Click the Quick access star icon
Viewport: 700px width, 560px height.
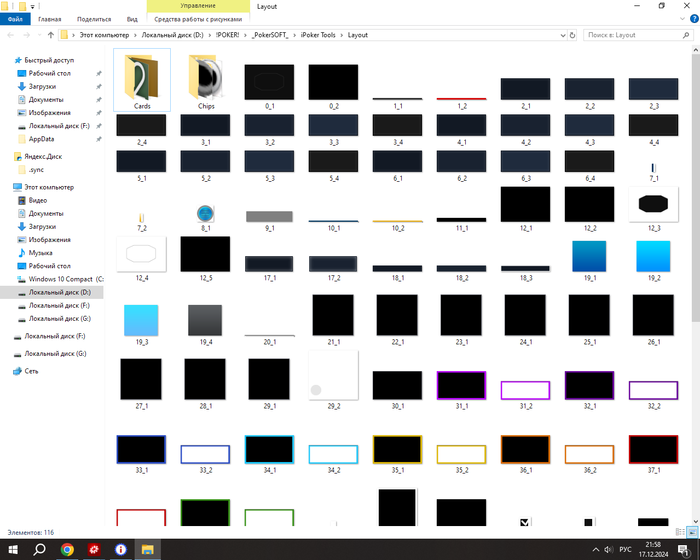pos(18,60)
